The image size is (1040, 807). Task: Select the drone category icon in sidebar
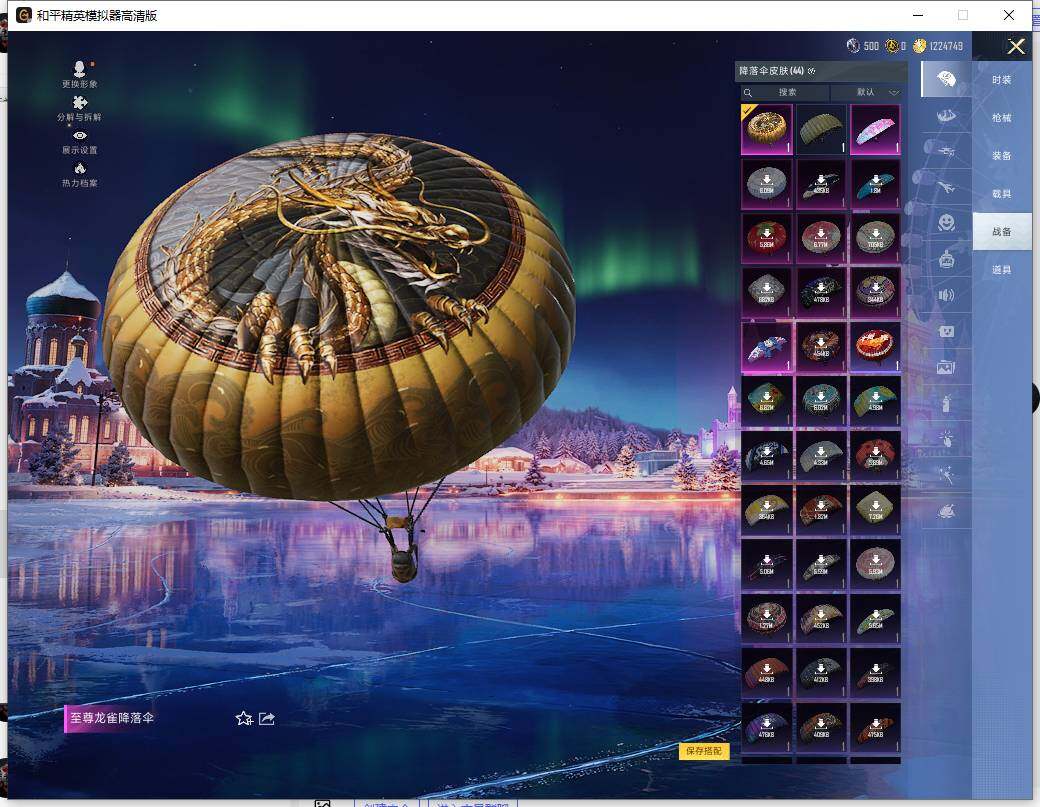[946, 151]
